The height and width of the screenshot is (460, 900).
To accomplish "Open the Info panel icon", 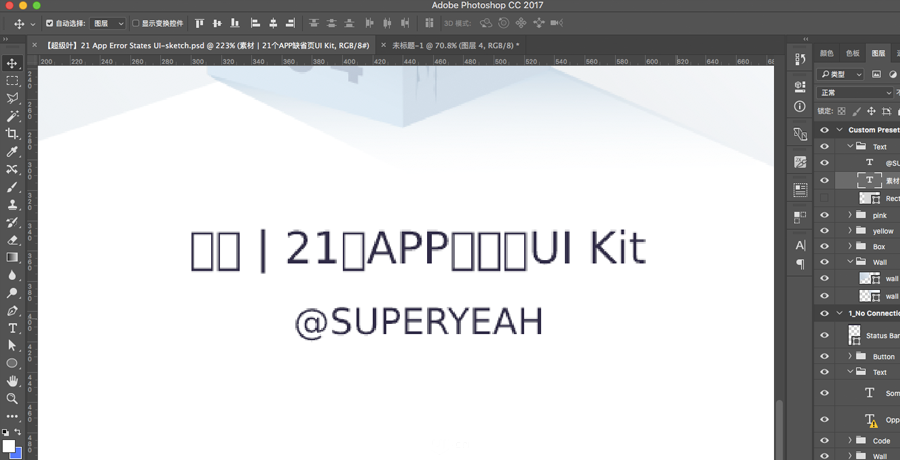I will (x=800, y=107).
